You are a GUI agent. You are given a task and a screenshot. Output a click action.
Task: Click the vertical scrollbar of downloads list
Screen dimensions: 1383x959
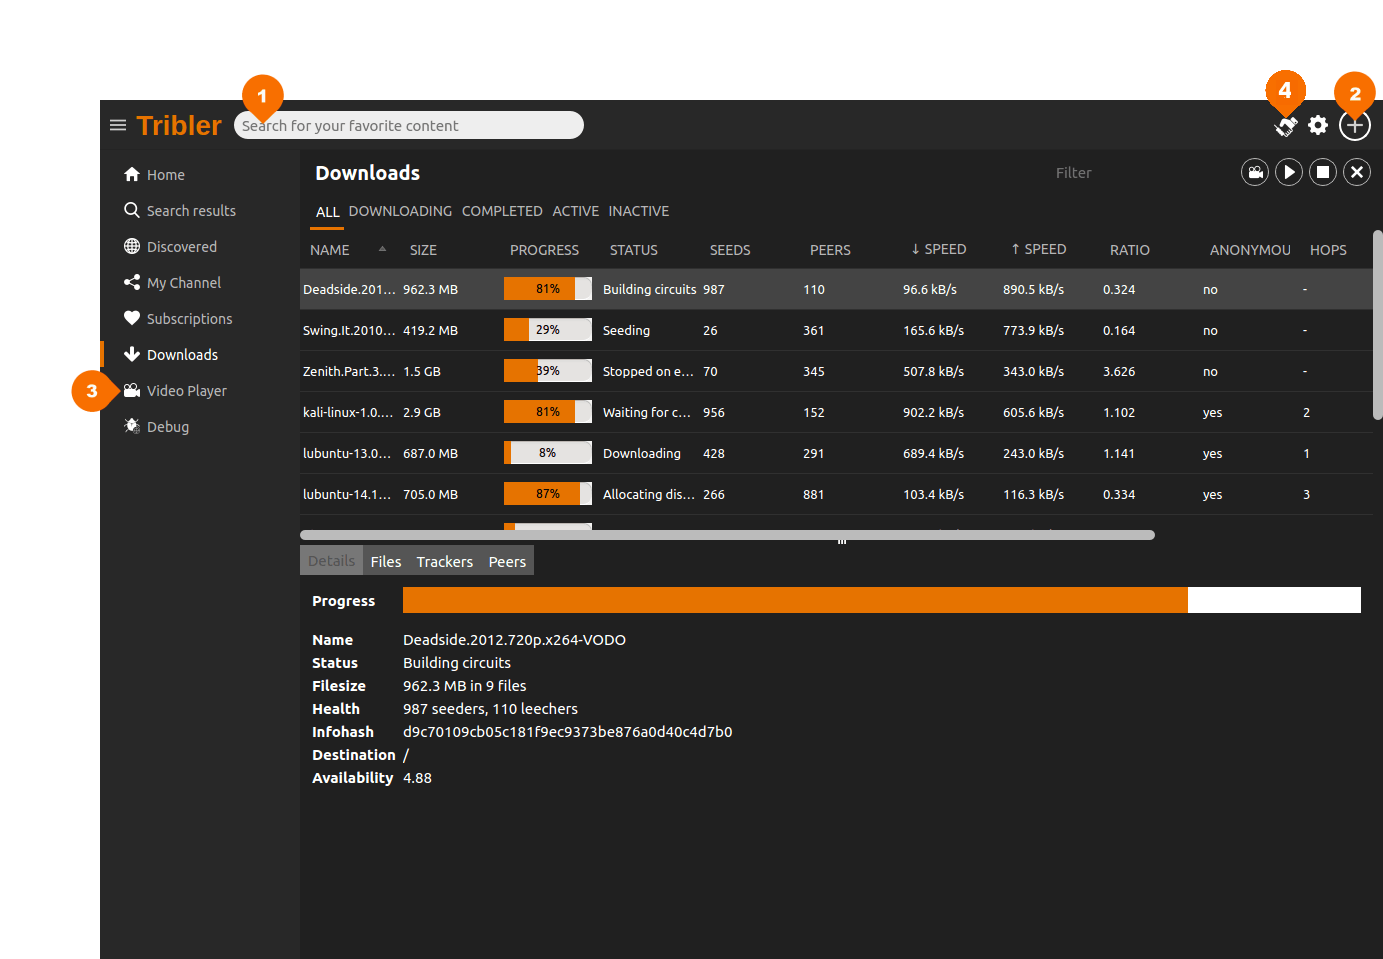[1378, 325]
